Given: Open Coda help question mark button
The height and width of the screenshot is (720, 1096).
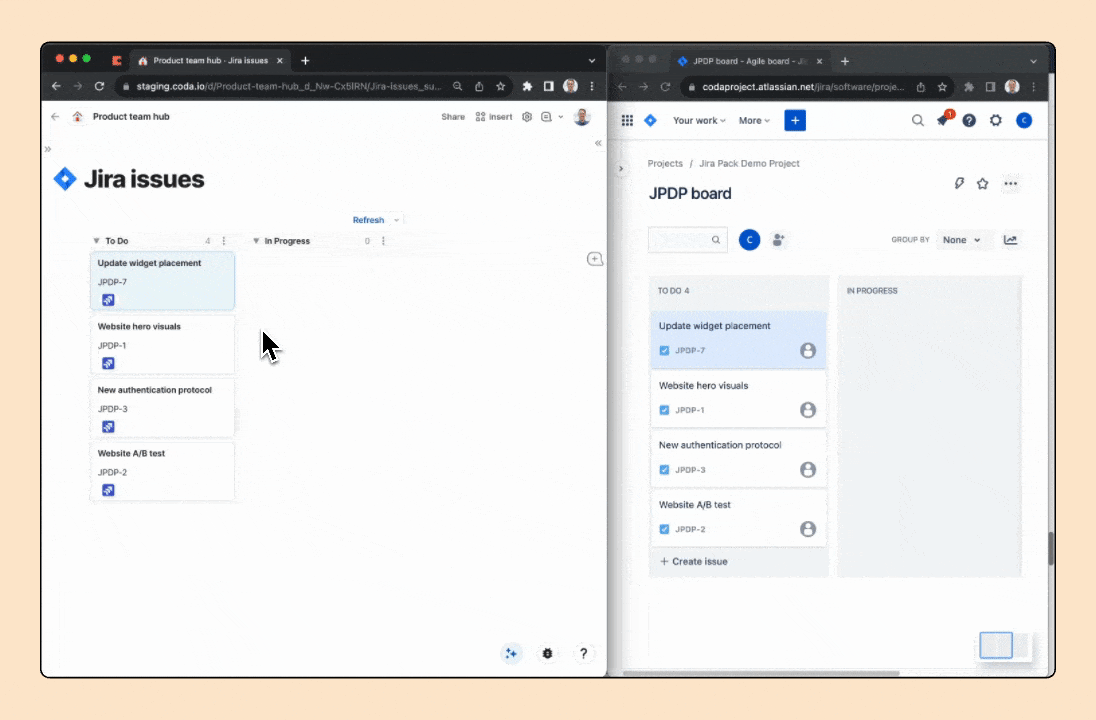Looking at the screenshot, I should (x=583, y=654).
